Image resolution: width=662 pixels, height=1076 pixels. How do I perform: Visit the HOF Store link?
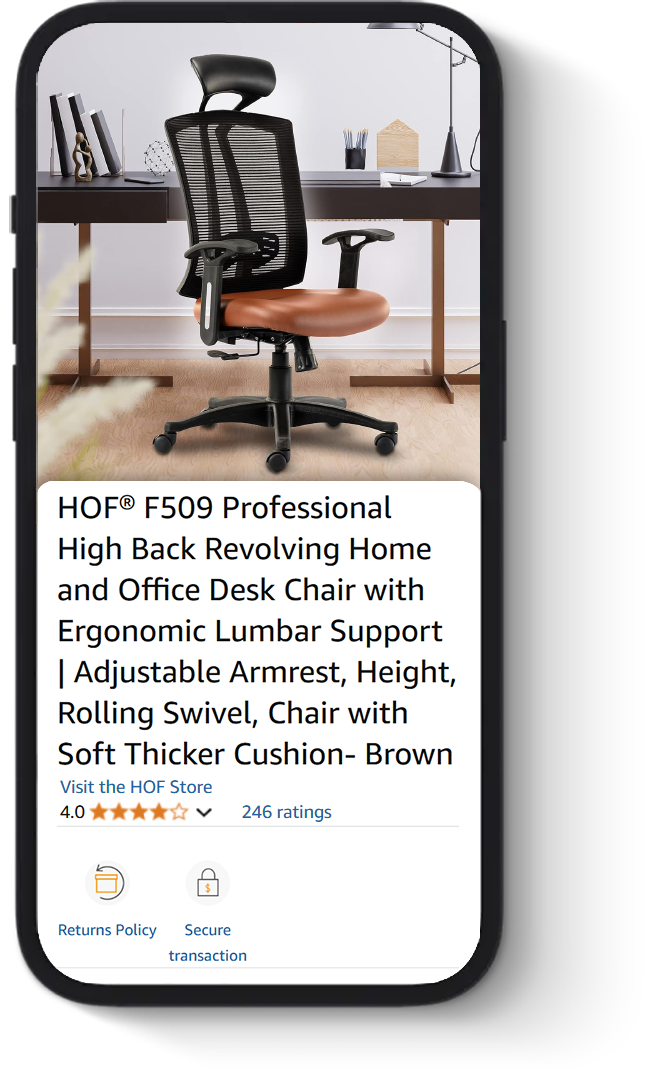point(136,786)
